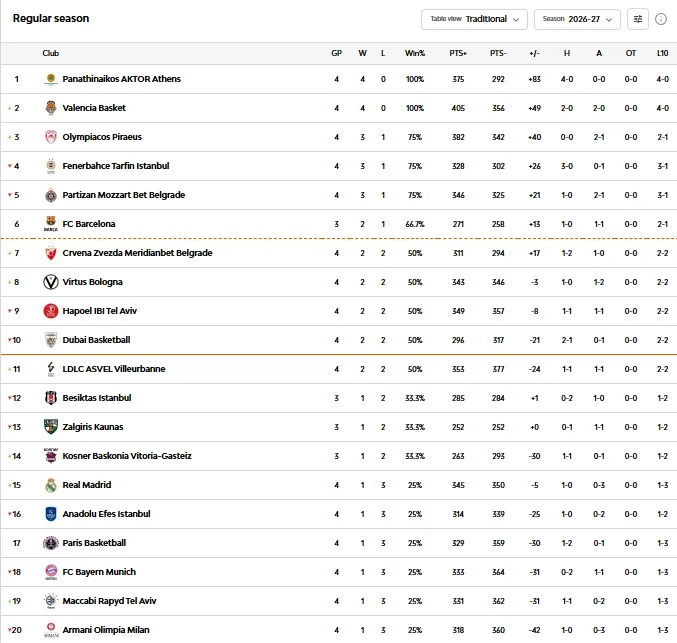Click the Anadolu Efes Istanbul blue logo
The width and height of the screenshot is (677, 643).
[x=51, y=514]
